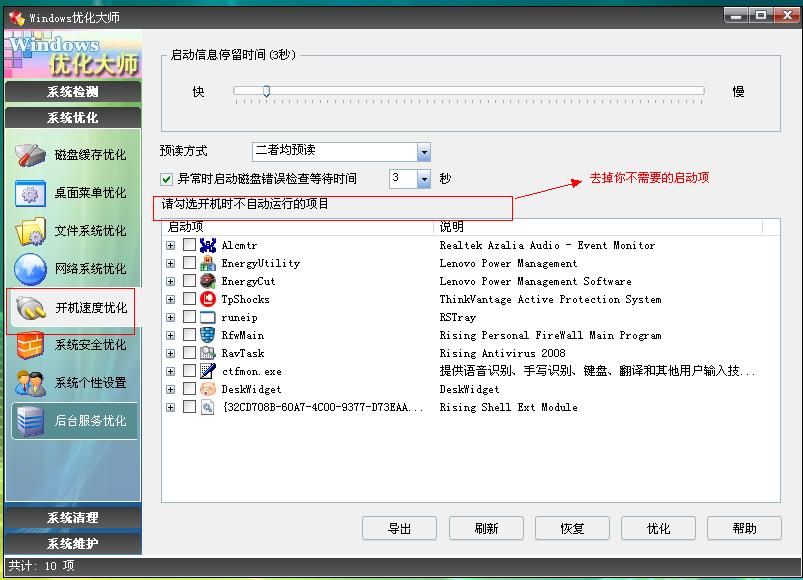Expand the TpShocks tree node
The height and width of the screenshot is (580, 803).
(x=171, y=299)
